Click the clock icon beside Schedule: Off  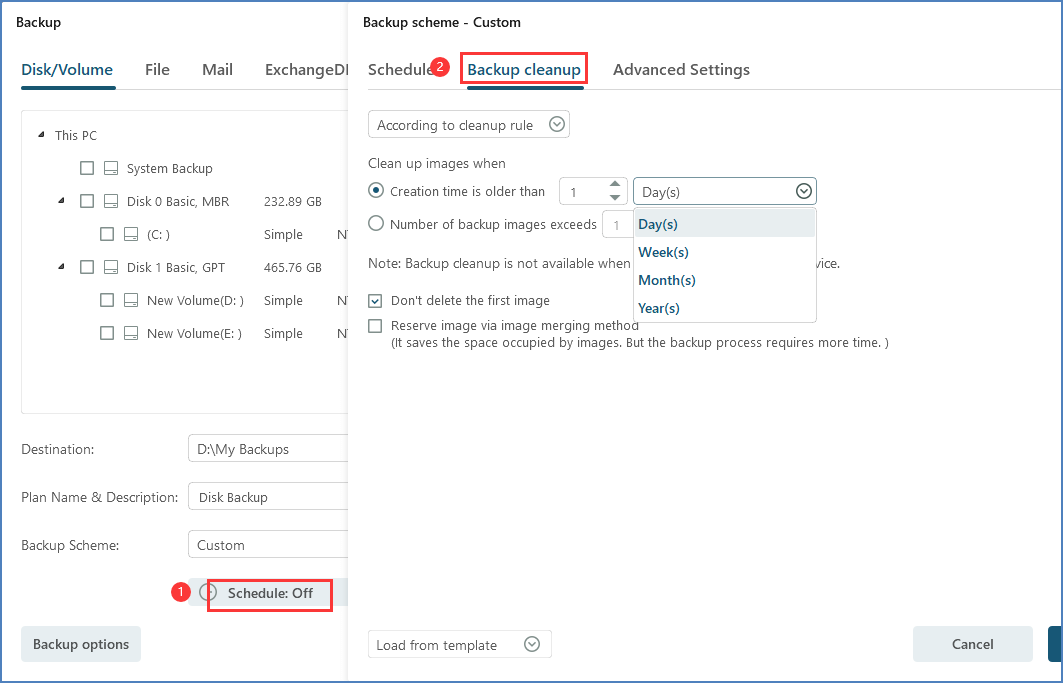pos(208,593)
